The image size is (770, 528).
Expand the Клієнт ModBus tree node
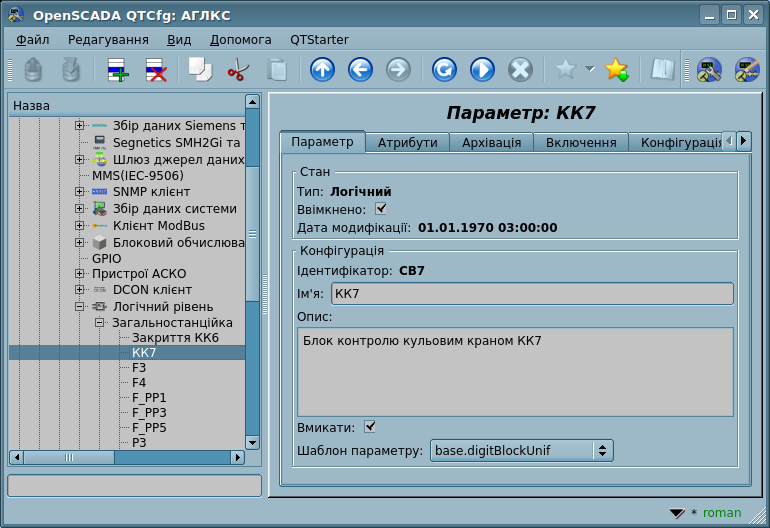tap(80, 226)
